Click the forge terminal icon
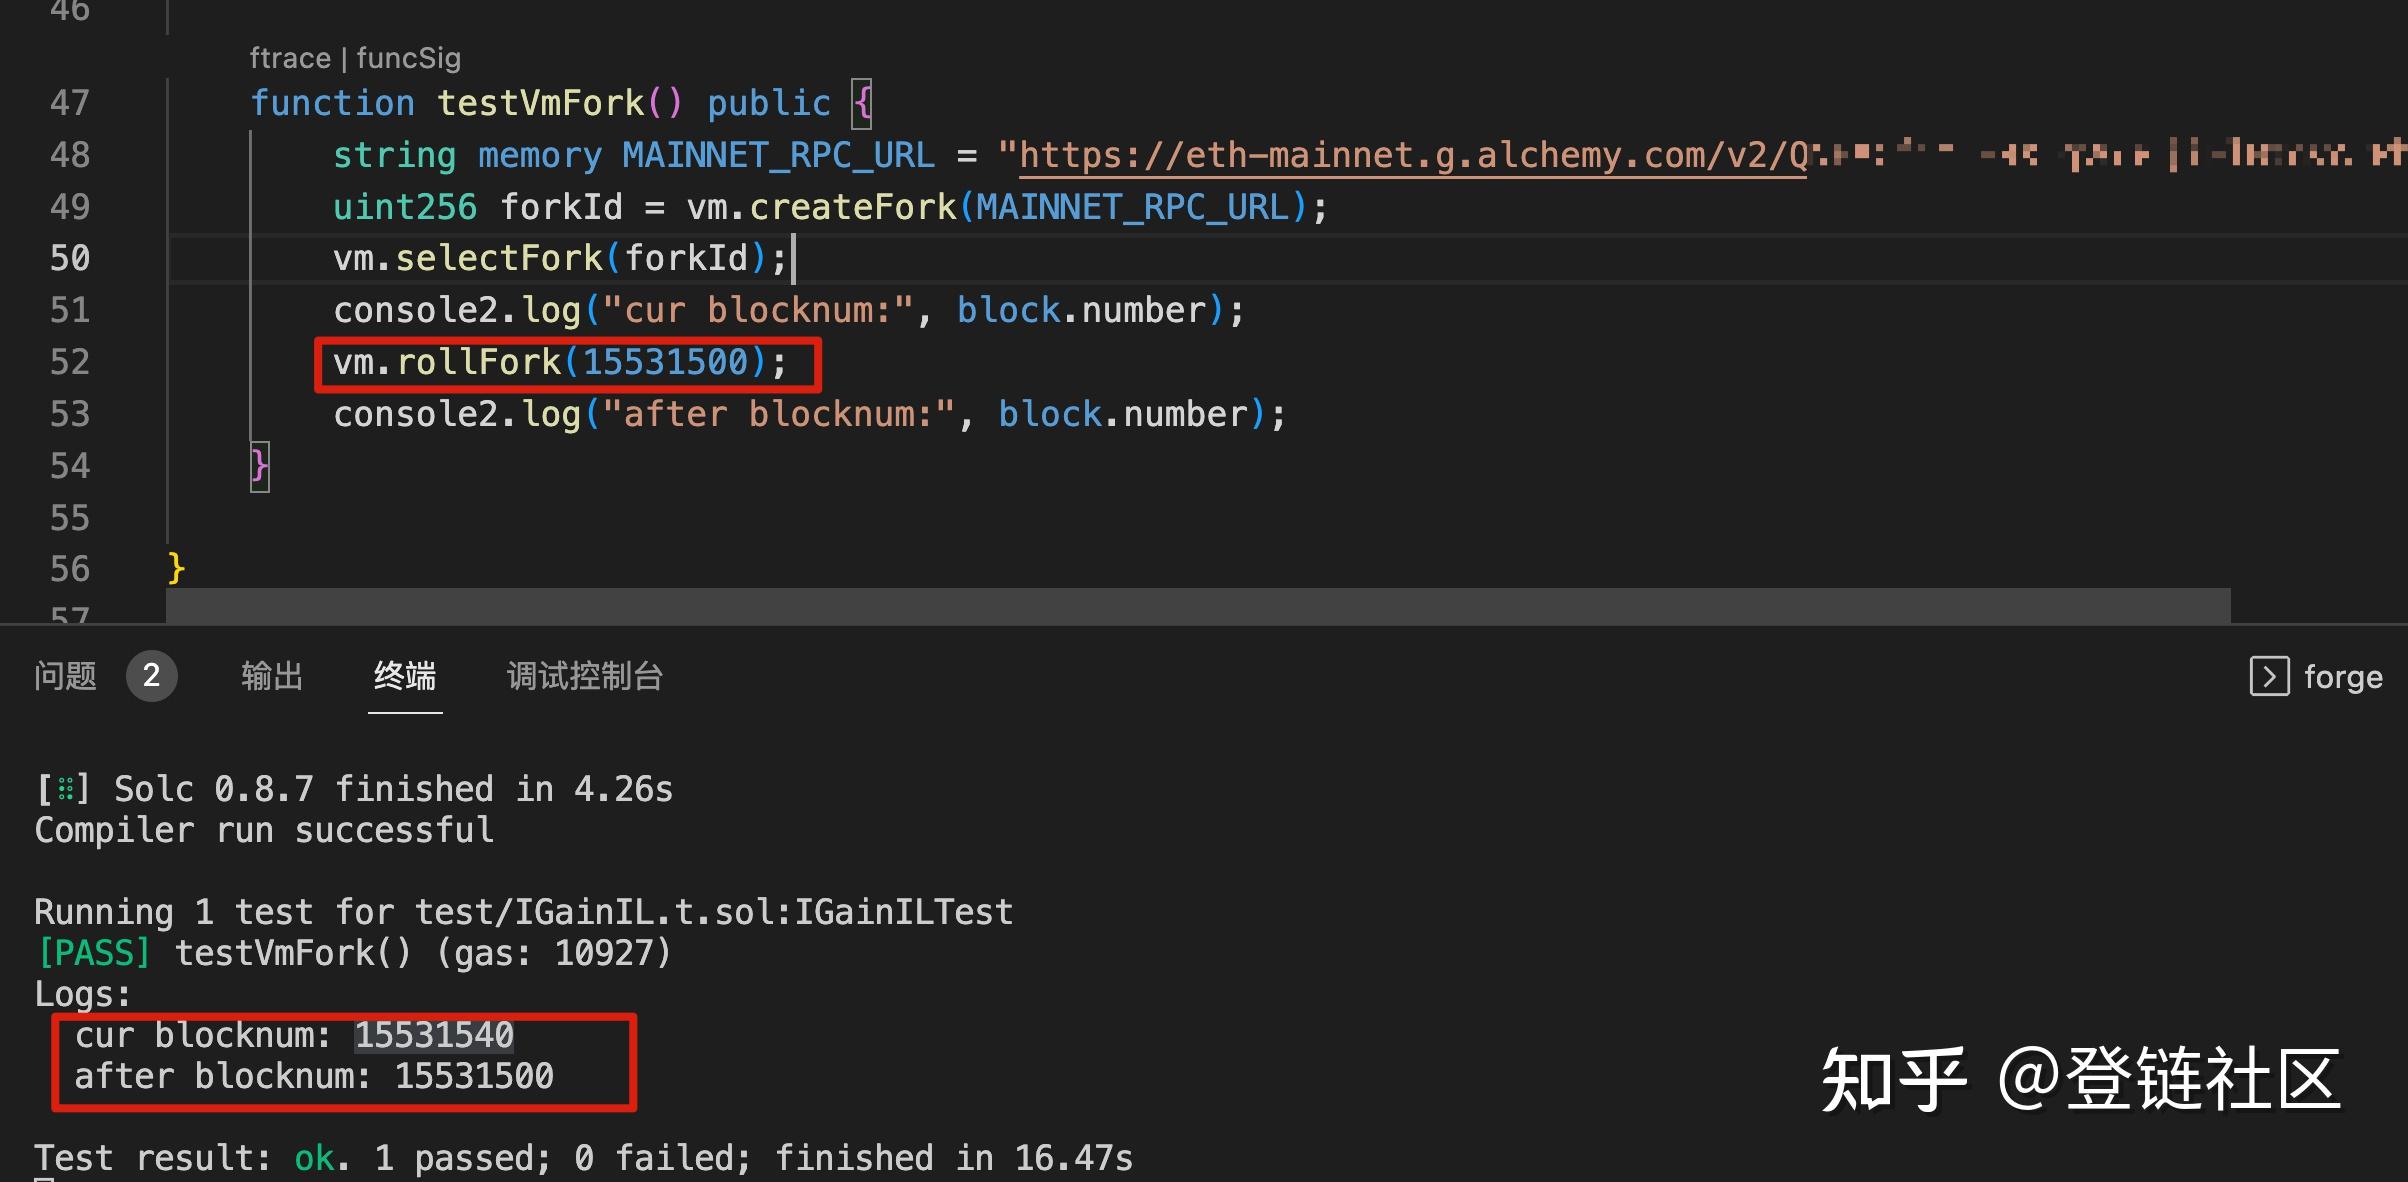 [2269, 676]
